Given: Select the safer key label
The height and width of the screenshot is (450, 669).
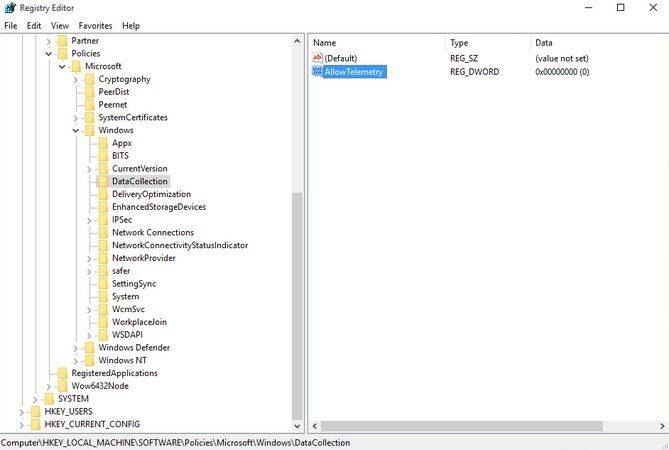Looking at the screenshot, I should point(121,271).
